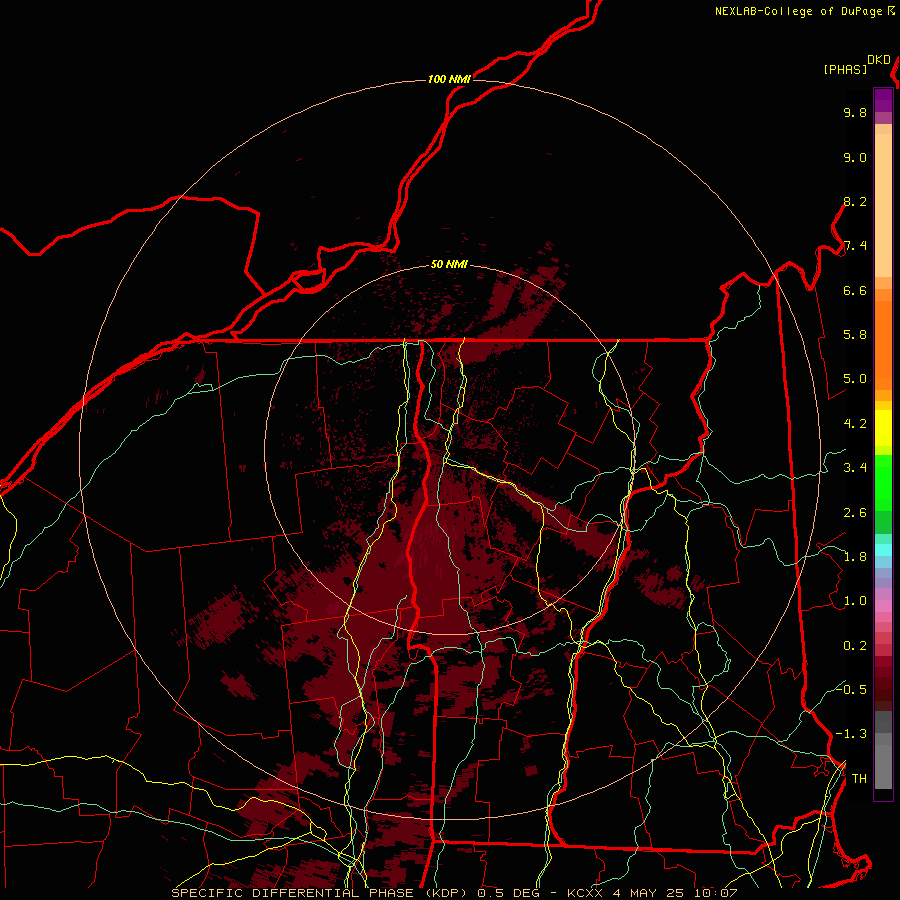The height and width of the screenshot is (900, 900).
Task: Click the -0.5 value on color scale
Action: pos(851,689)
